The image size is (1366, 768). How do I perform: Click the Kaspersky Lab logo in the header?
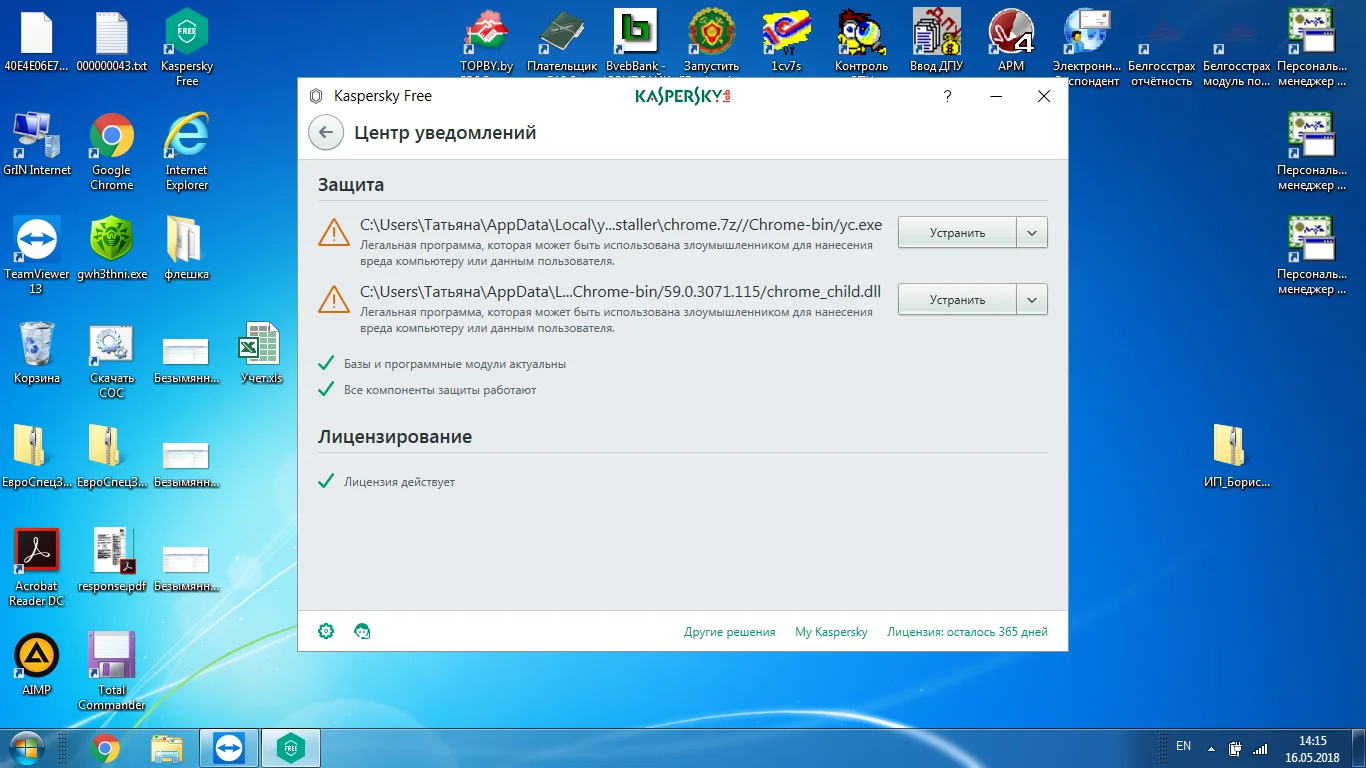tap(683, 96)
